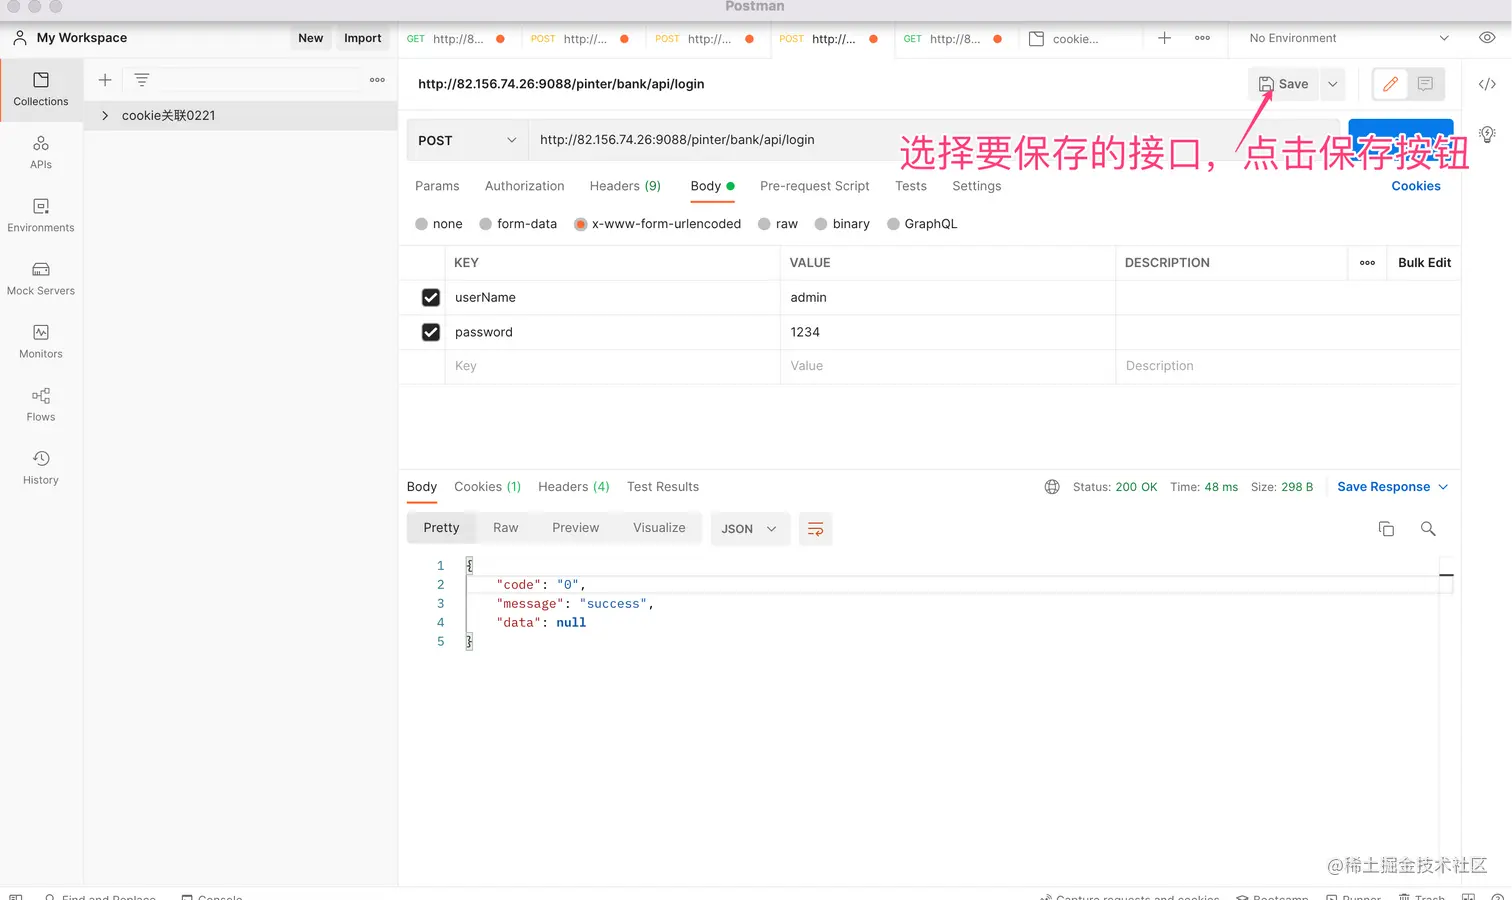
Task: Open Mock Servers in the sidebar
Action: click(41, 278)
